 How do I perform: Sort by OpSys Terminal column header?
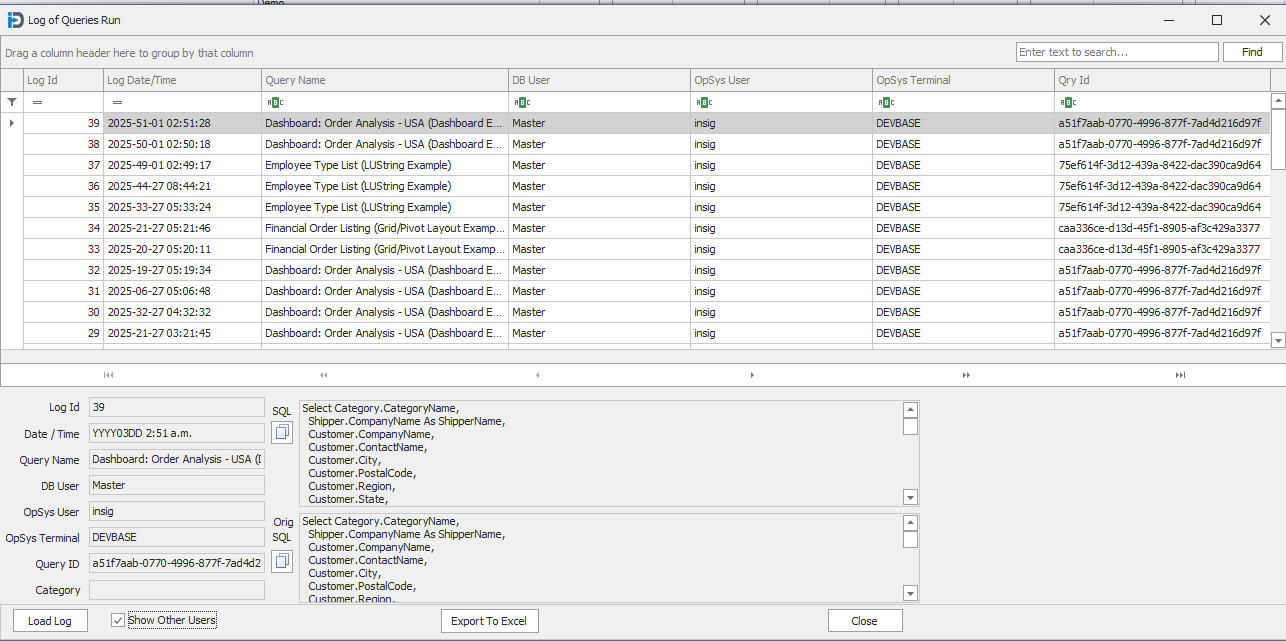tap(962, 80)
